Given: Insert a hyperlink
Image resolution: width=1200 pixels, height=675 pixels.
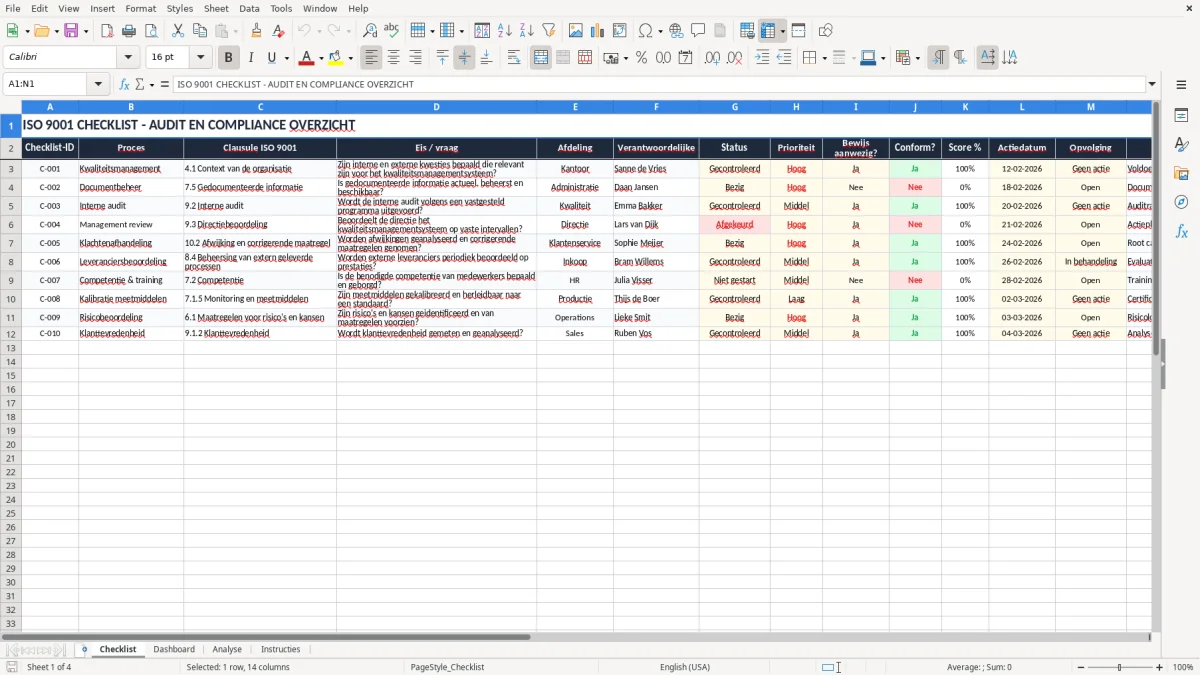Looking at the screenshot, I should 676,31.
